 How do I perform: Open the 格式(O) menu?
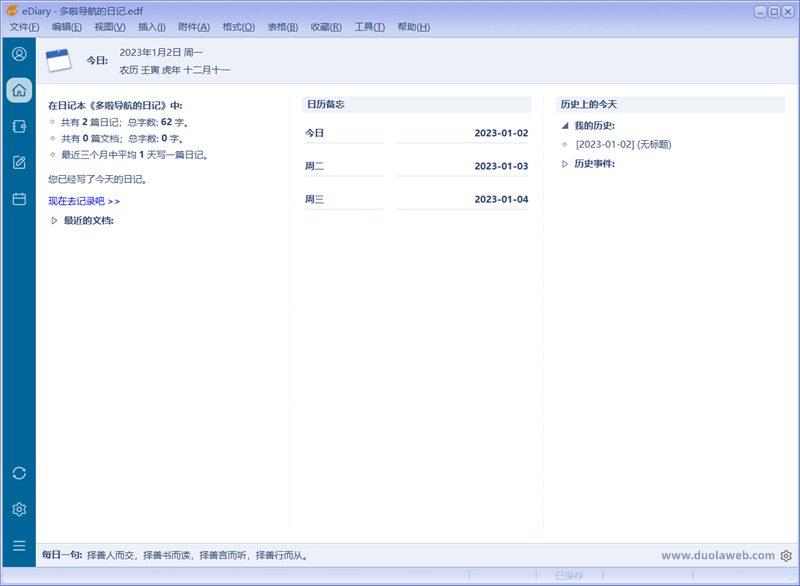click(x=238, y=27)
